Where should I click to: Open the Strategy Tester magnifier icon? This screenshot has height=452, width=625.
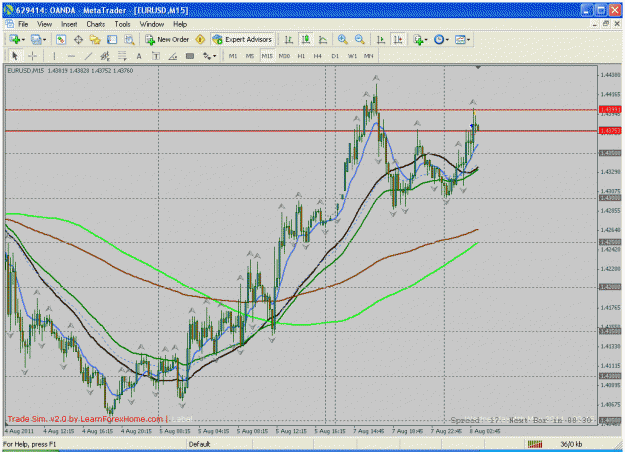(129, 39)
